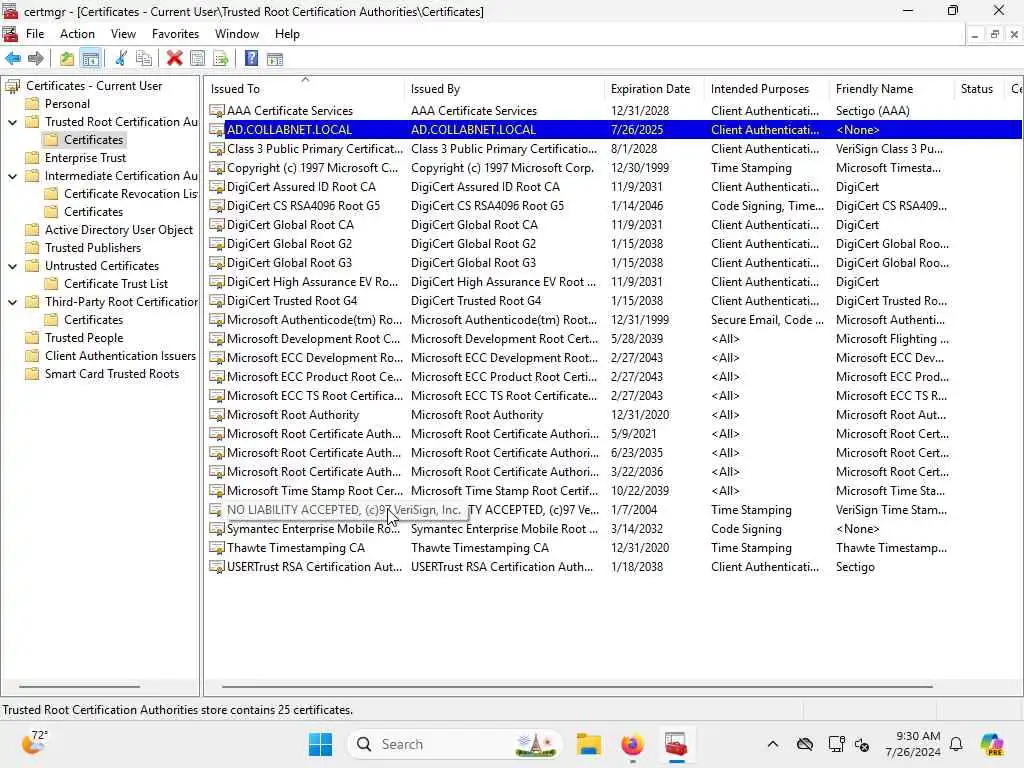Toggle Show/Hide Console Tree button
Image resolution: width=1024 pixels, height=768 pixels.
(x=91, y=59)
